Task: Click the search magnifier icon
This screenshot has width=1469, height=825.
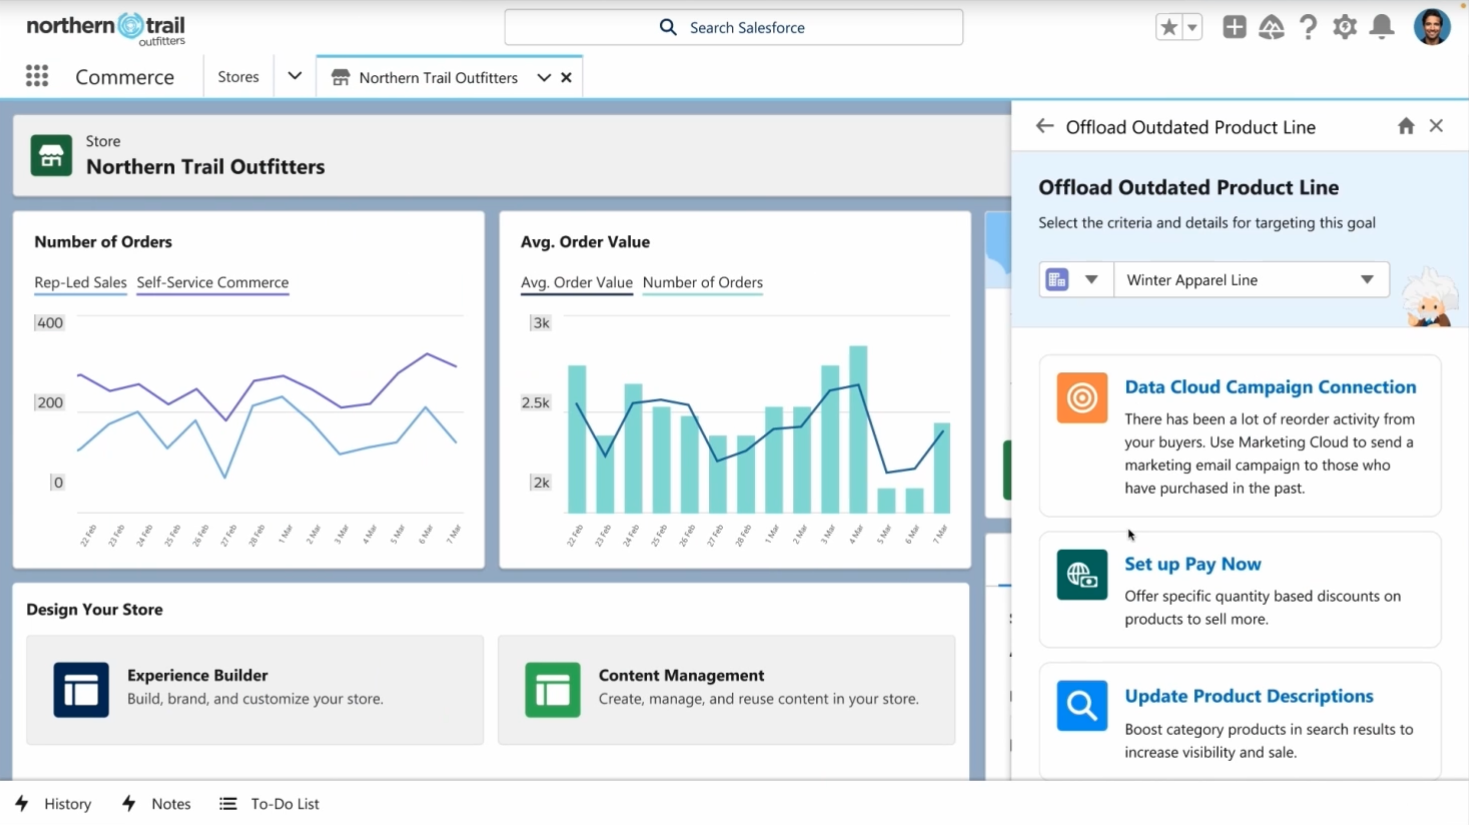Action: click(x=668, y=27)
